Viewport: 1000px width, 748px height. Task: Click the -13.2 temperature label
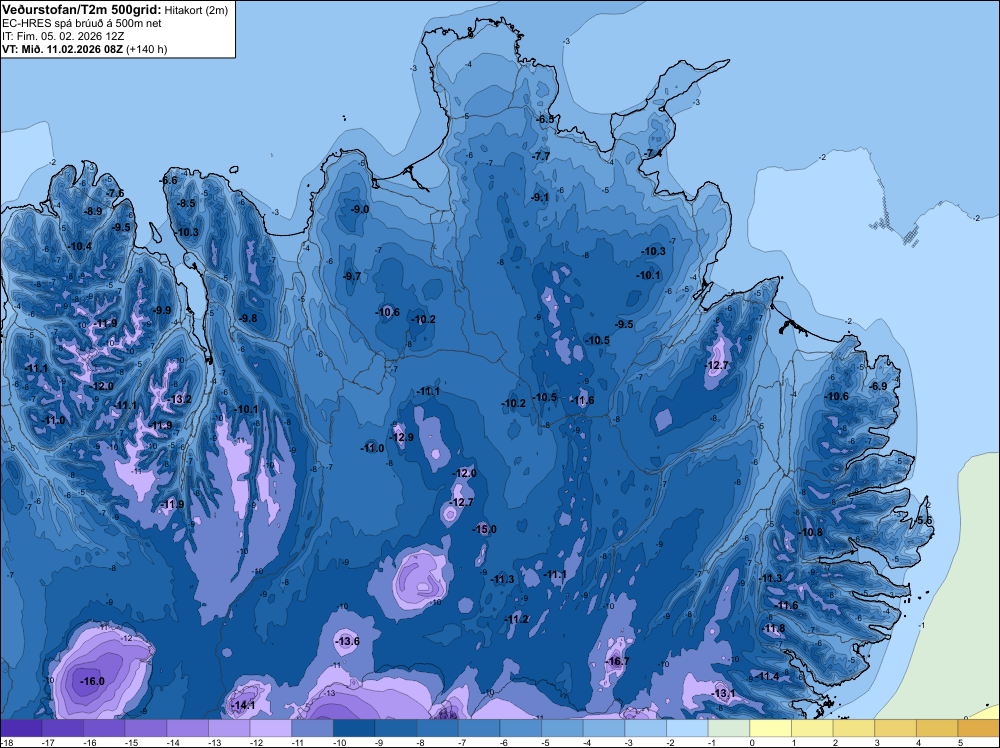click(x=179, y=399)
